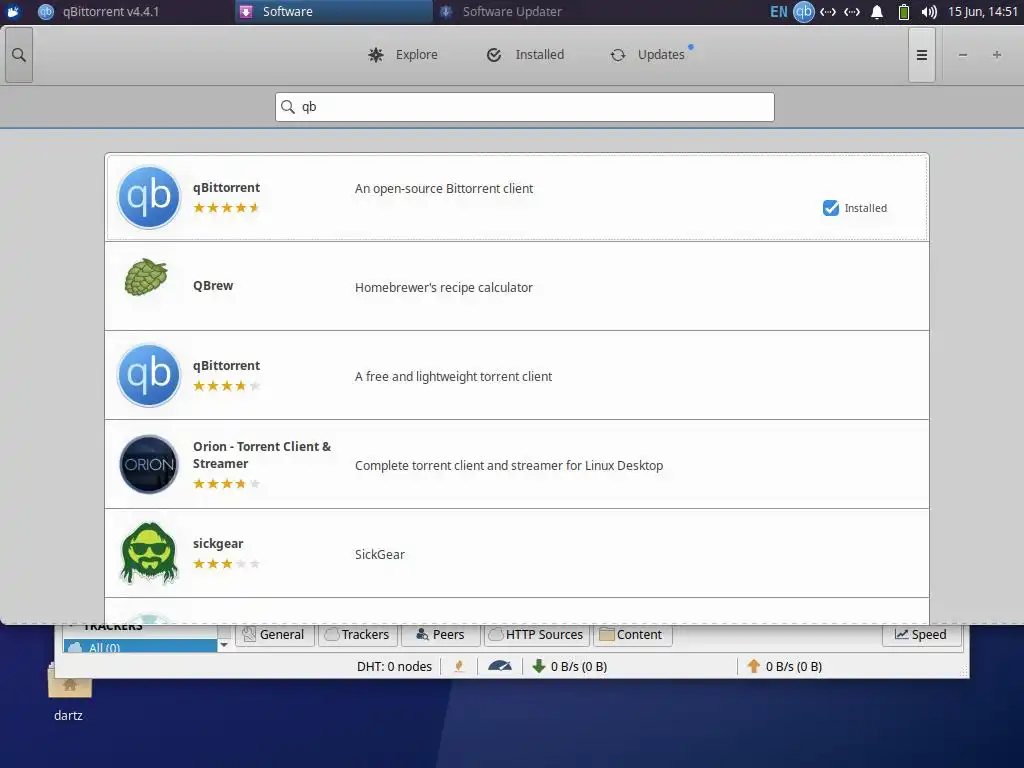Open the hamburger menu in Software window
1024x768 pixels.
(921, 55)
